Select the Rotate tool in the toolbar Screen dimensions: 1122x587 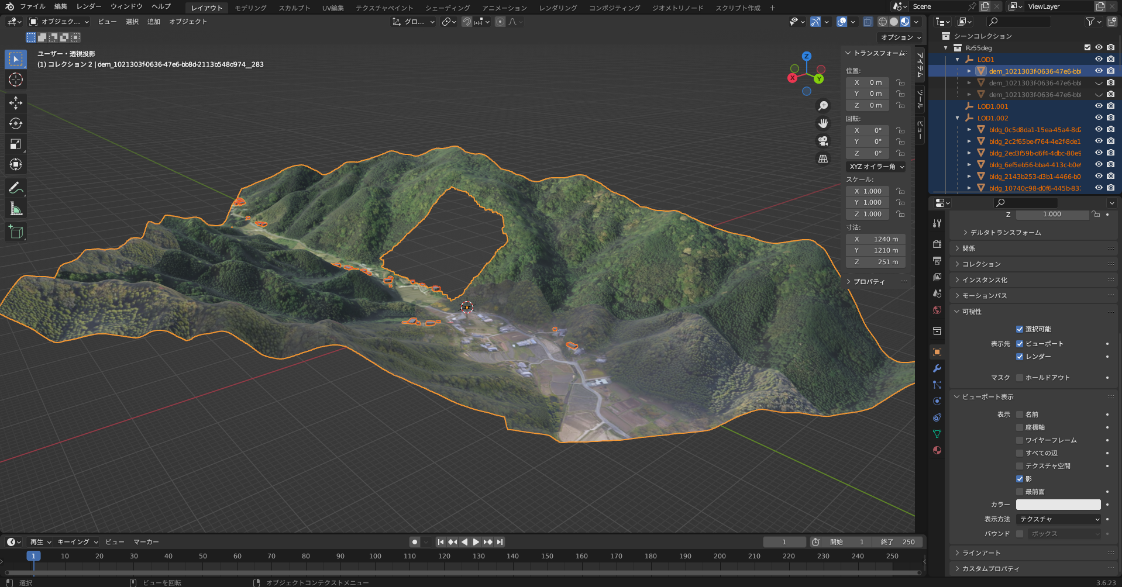tap(15, 123)
